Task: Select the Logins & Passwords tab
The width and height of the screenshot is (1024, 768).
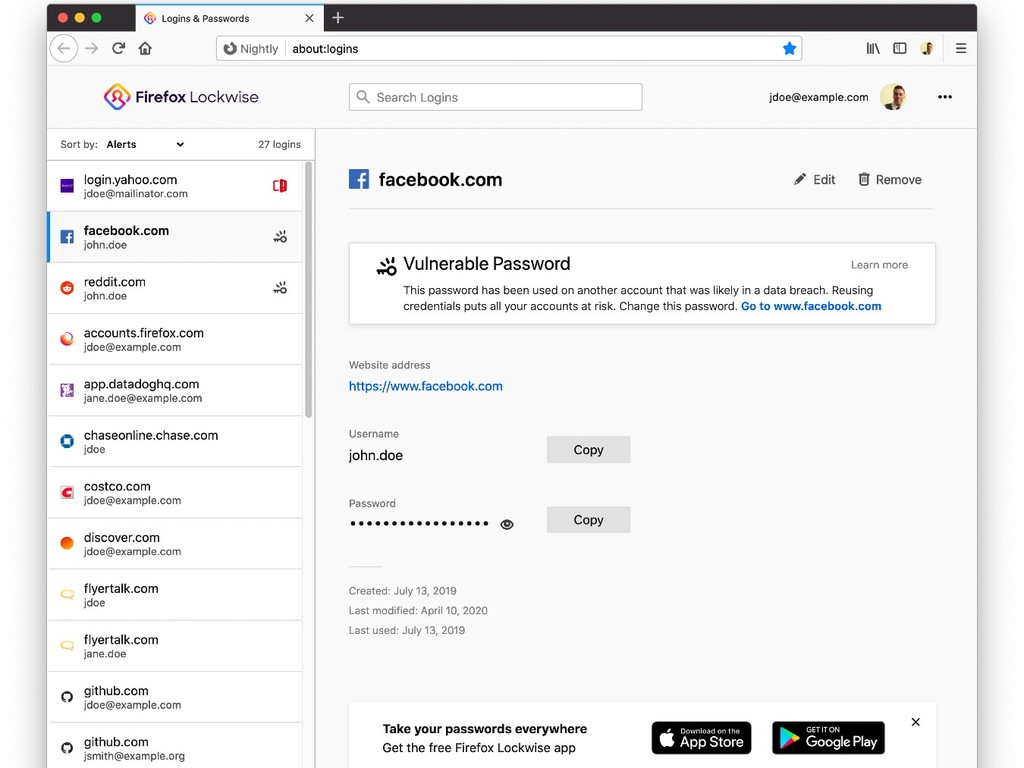Action: 228,18
